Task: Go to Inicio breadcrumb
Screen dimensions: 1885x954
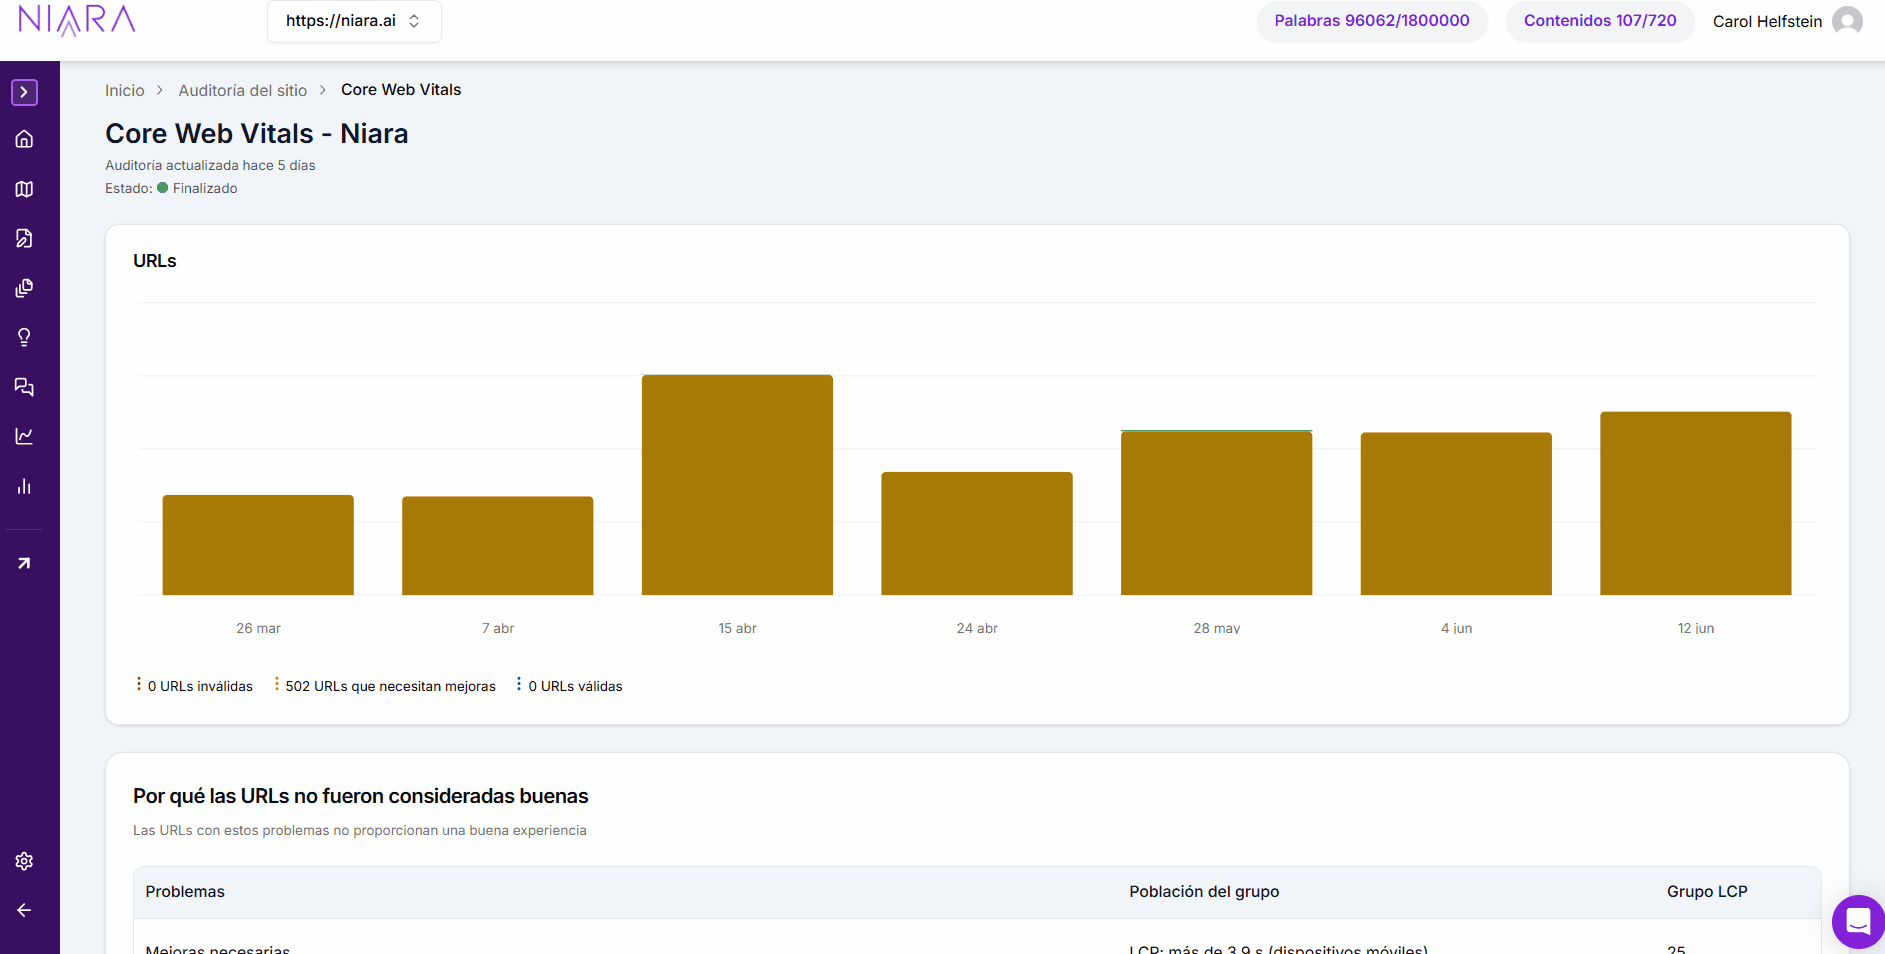Action: pyautogui.click(x=125, y=90)
